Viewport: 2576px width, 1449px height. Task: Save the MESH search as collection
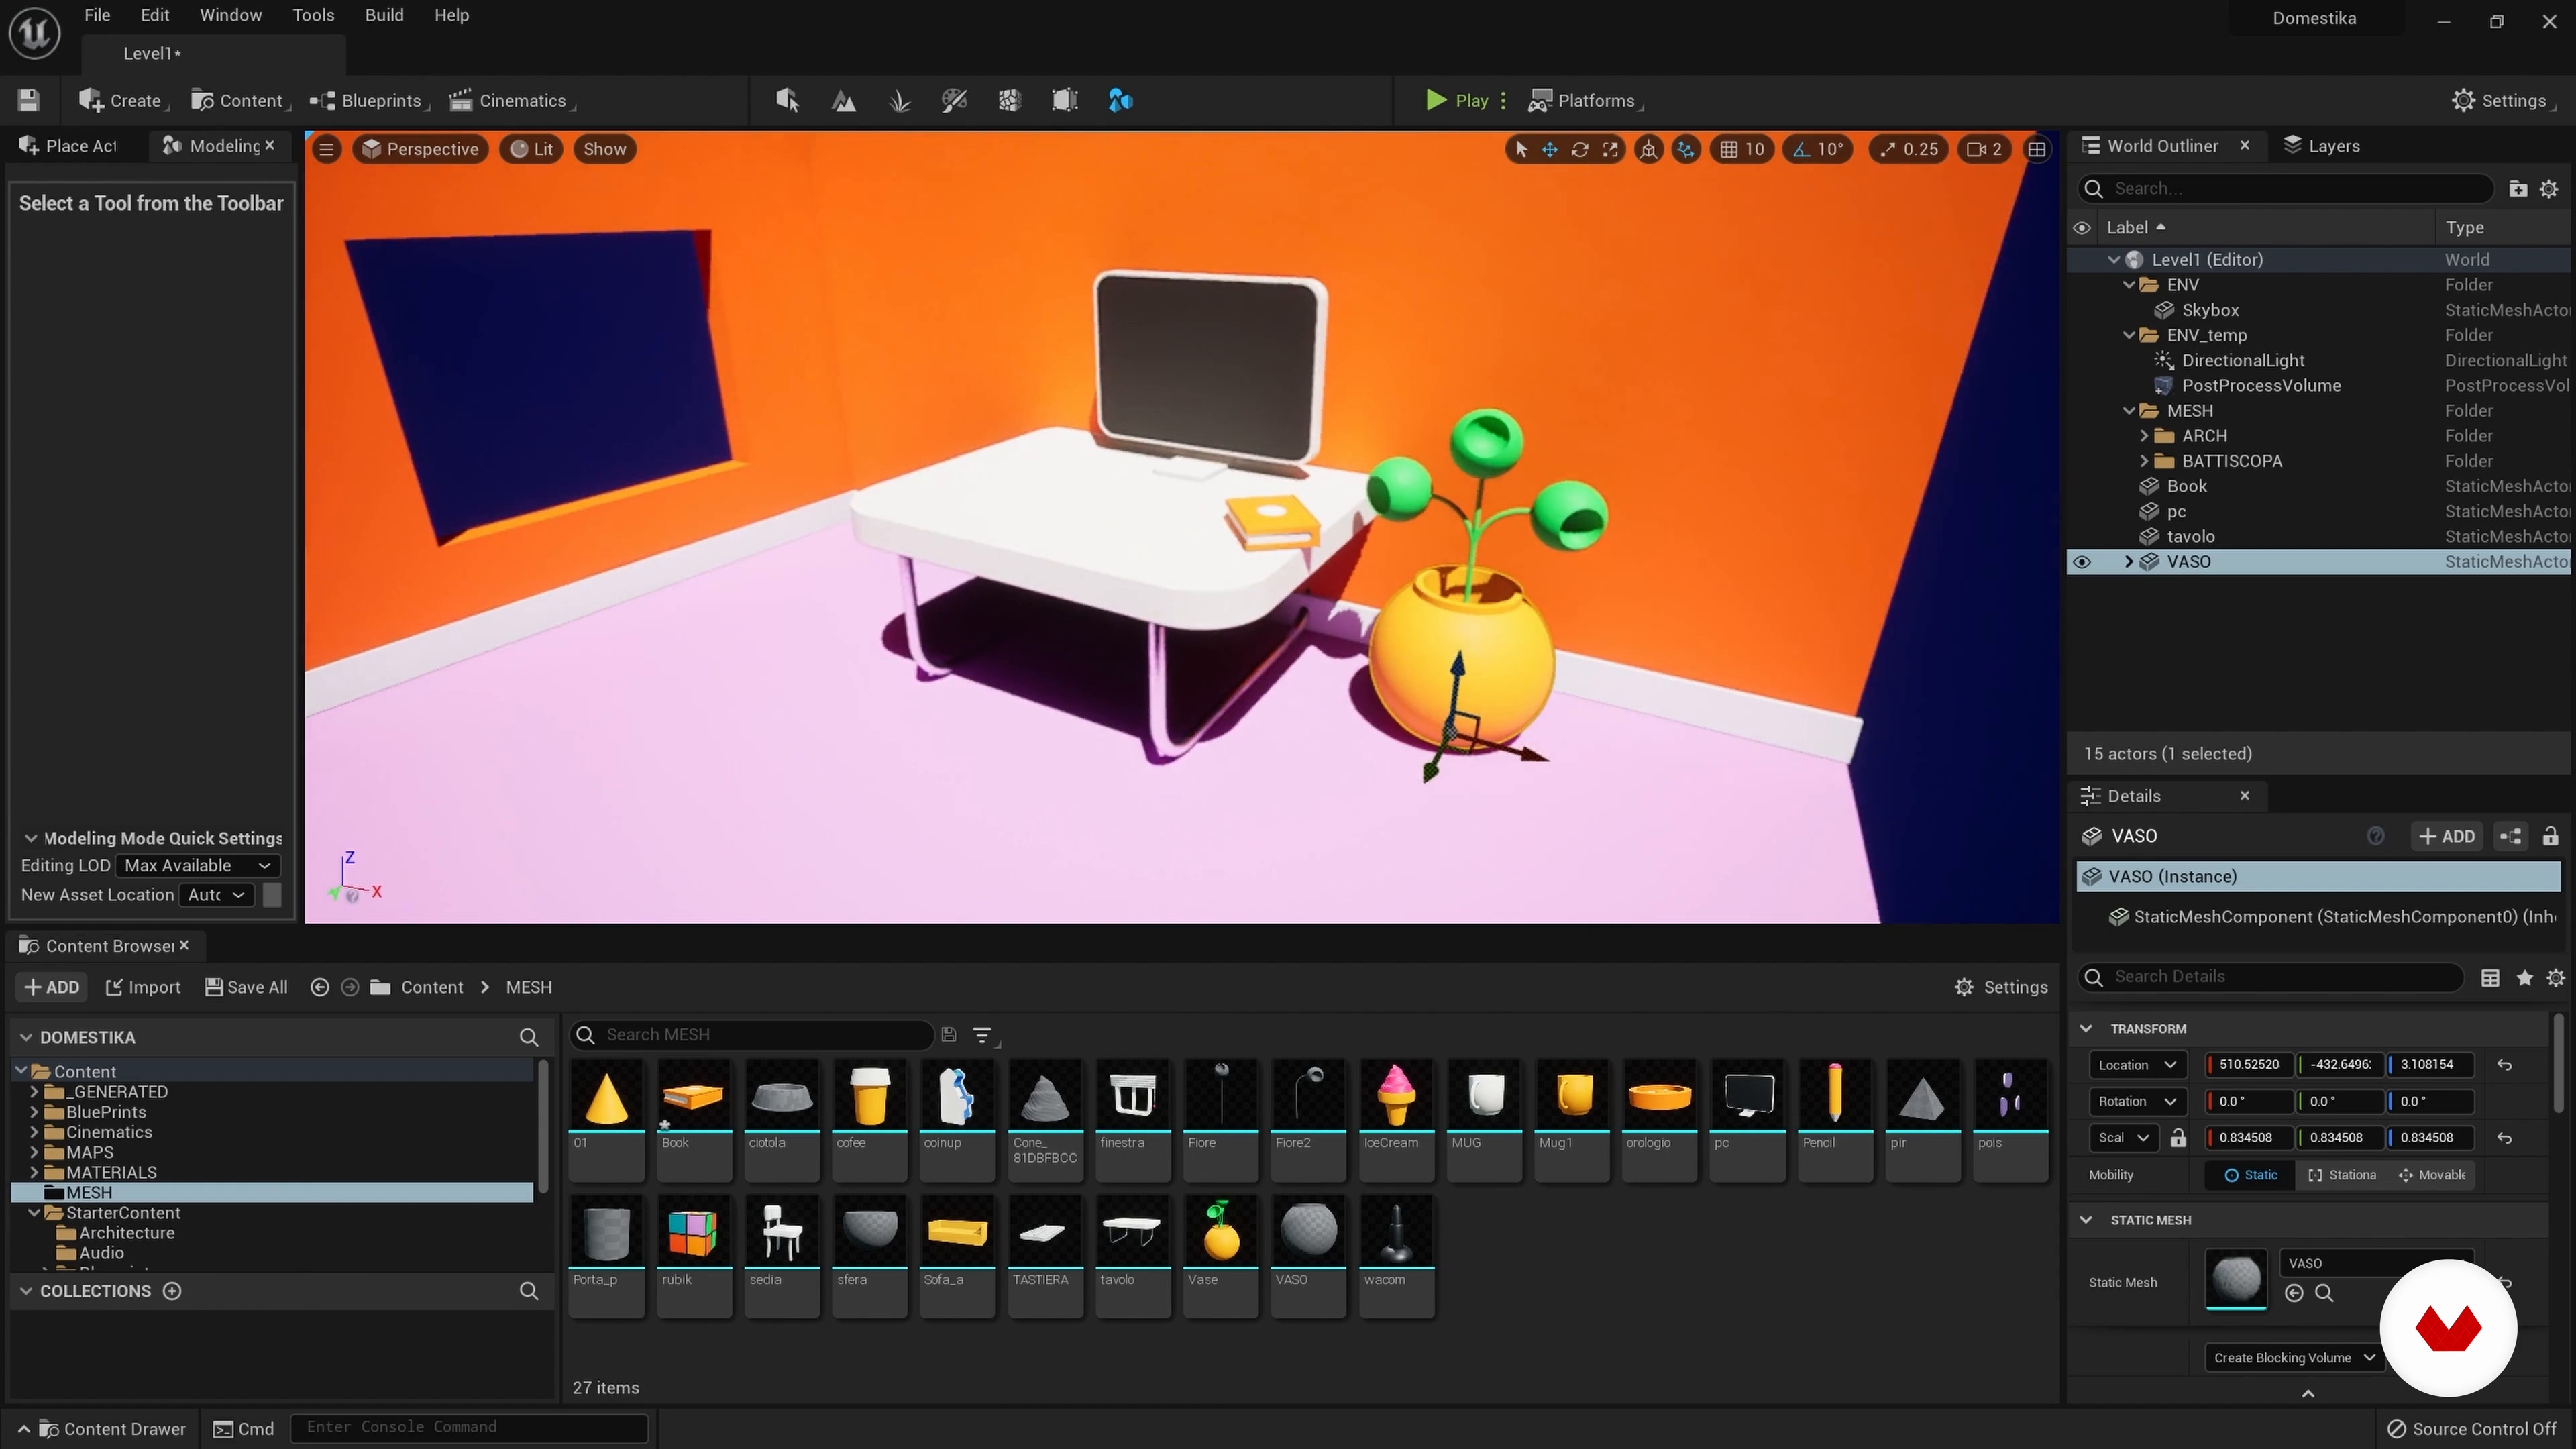coord(949,1035)
